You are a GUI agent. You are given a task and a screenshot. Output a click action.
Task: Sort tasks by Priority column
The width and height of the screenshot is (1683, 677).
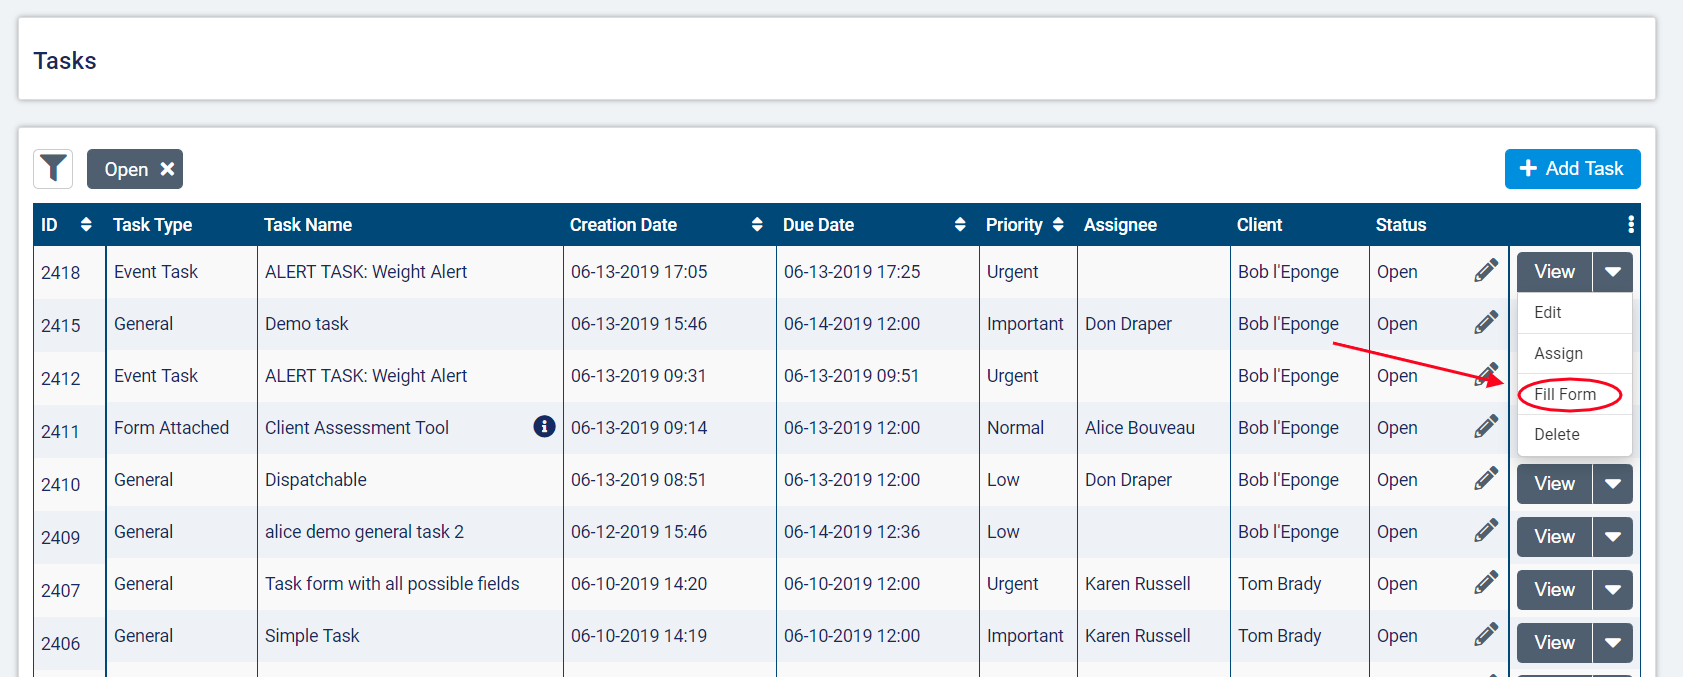click(1058, 225)
